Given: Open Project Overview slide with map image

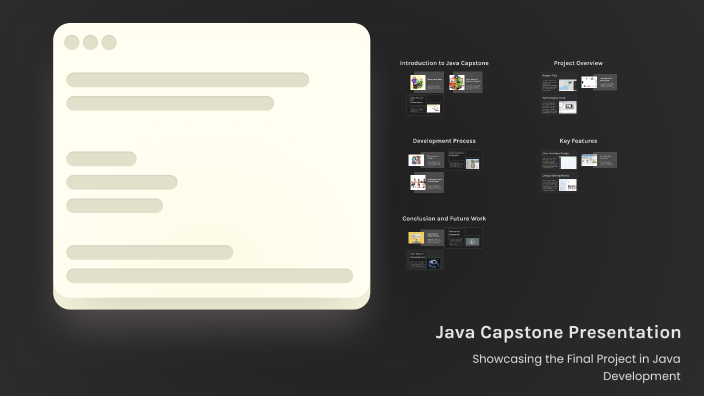Looking at the screenshot, I should tap(559, 83).
